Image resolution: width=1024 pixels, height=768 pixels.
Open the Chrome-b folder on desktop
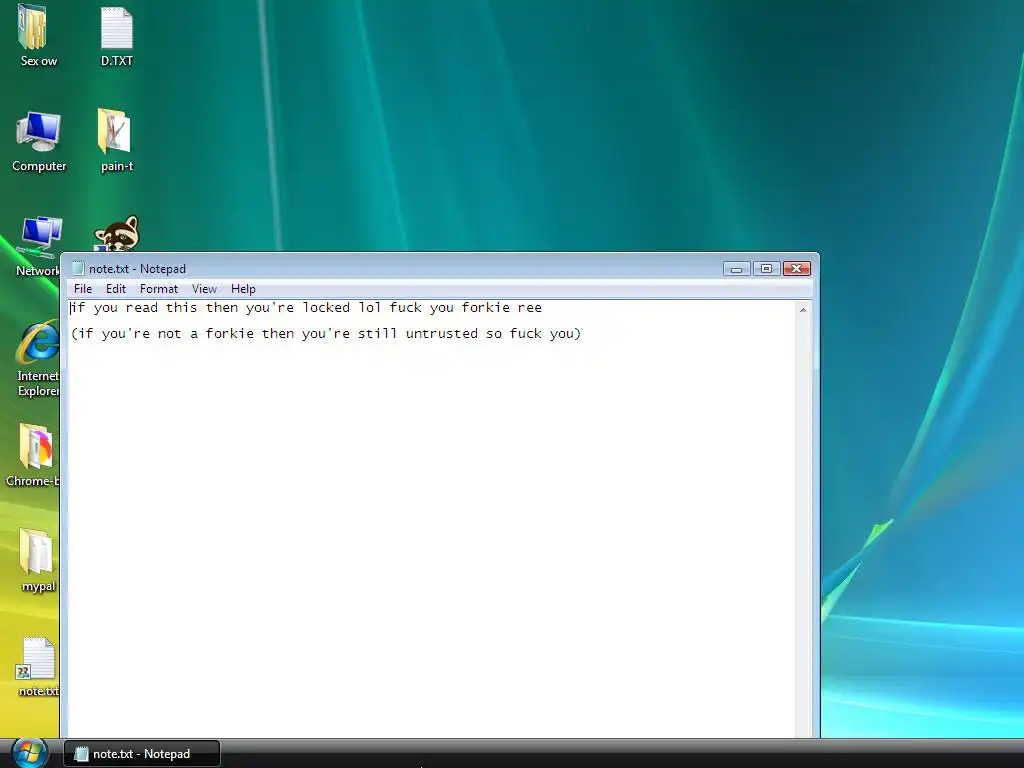(33, 455)
